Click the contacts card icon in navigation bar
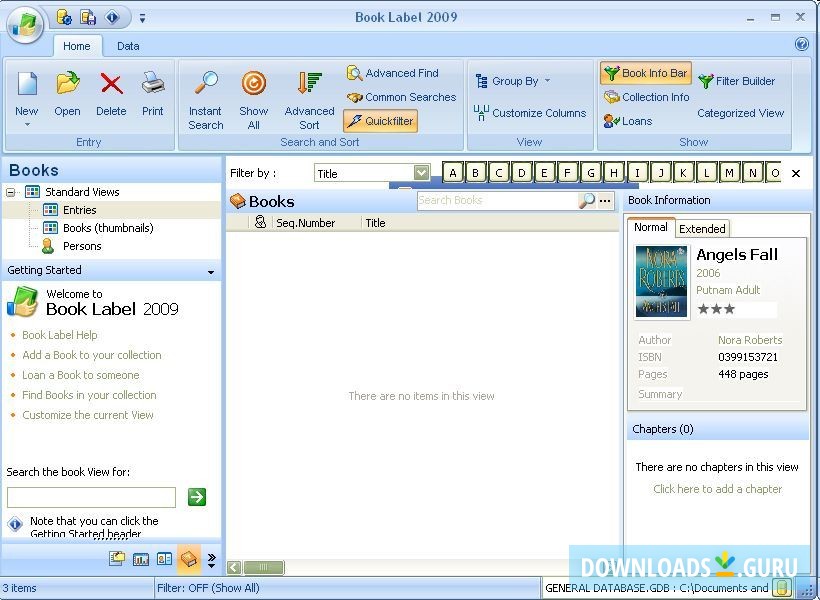The image size is (820, 600). pos(164,559)
